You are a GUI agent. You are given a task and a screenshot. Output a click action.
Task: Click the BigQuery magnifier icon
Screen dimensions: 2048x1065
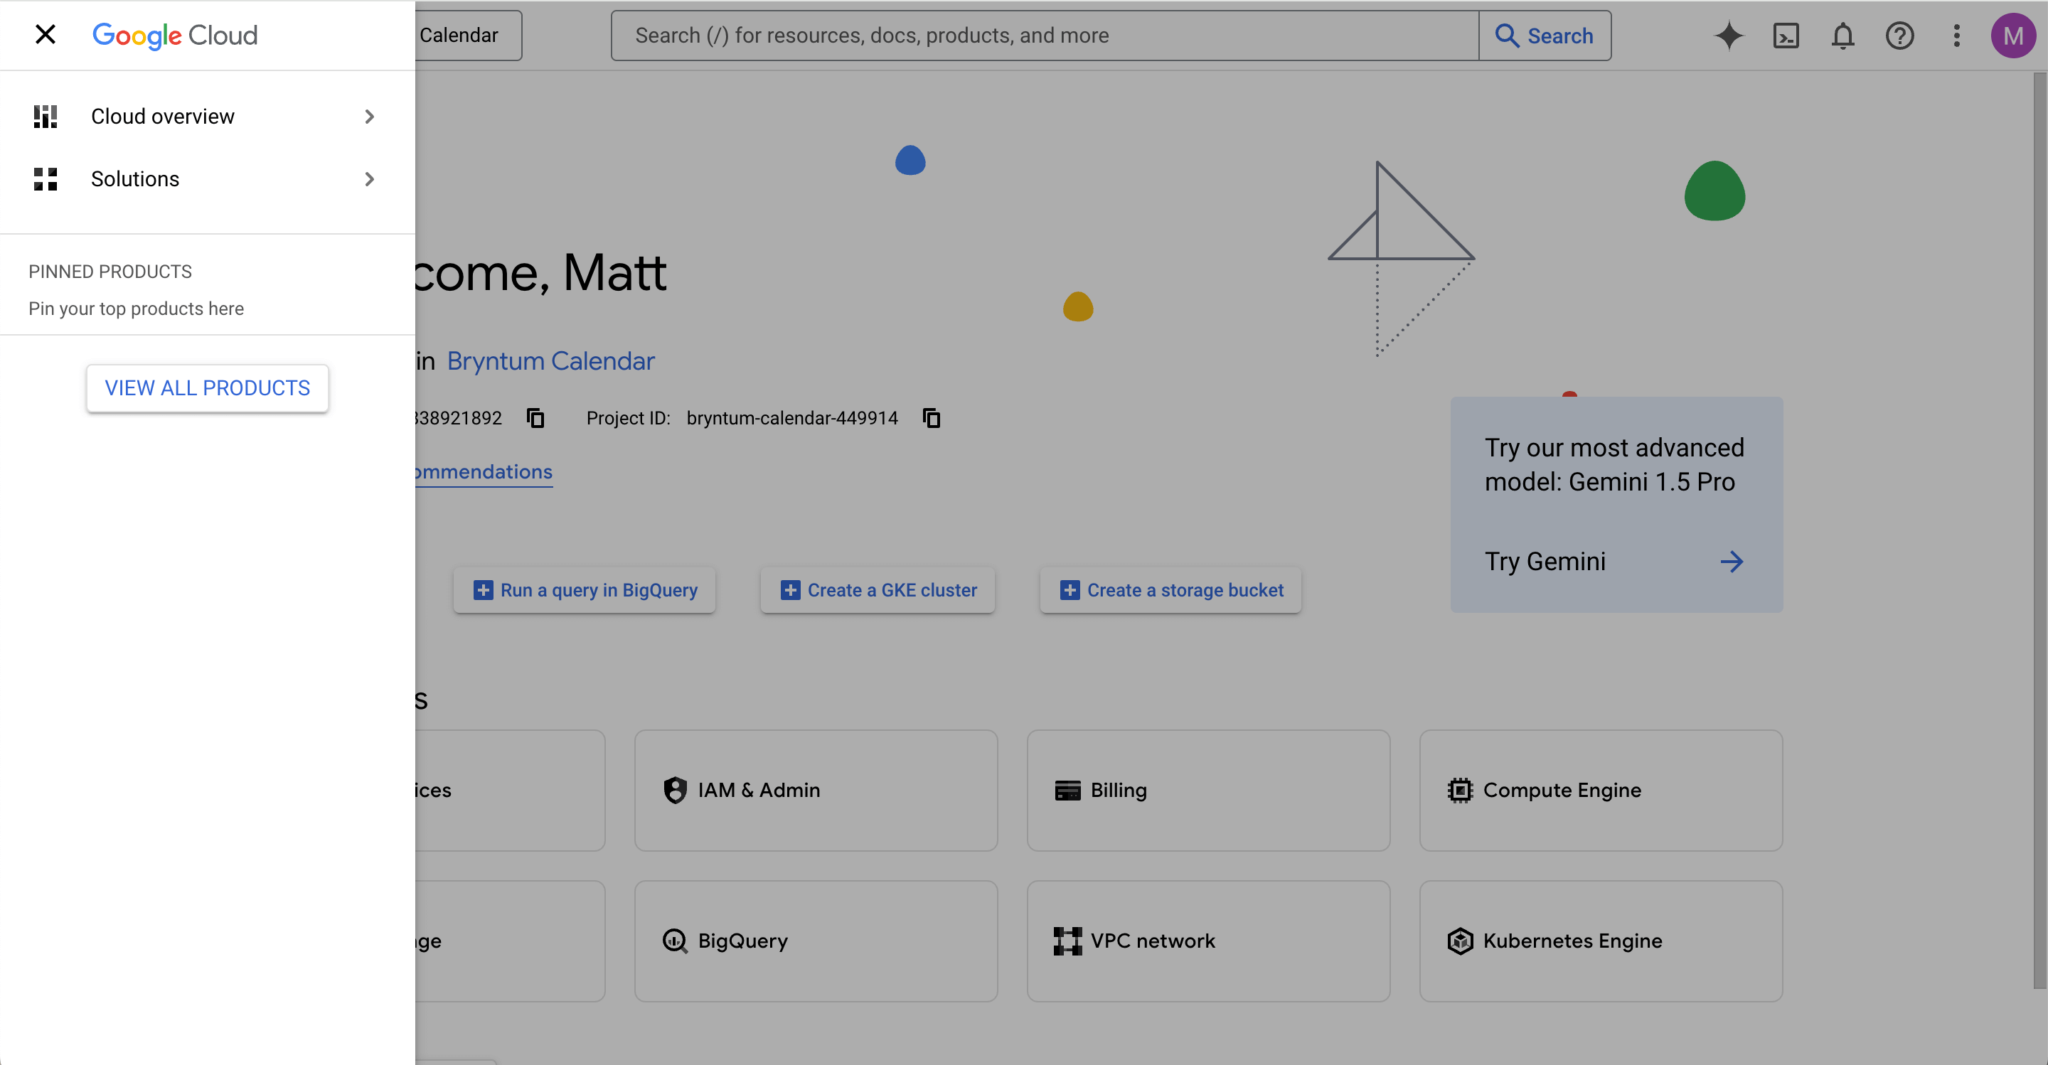tap(675, 941)
